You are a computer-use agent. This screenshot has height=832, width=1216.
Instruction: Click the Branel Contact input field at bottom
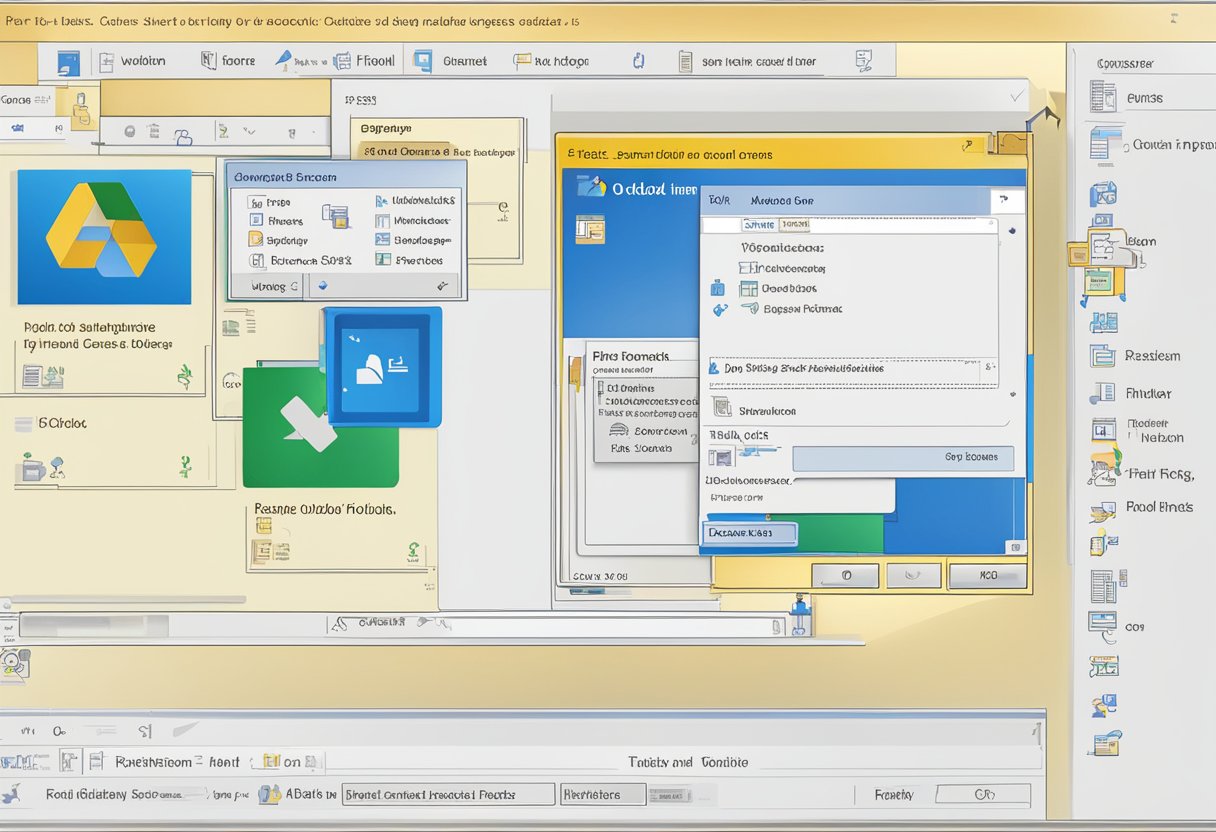448,795
